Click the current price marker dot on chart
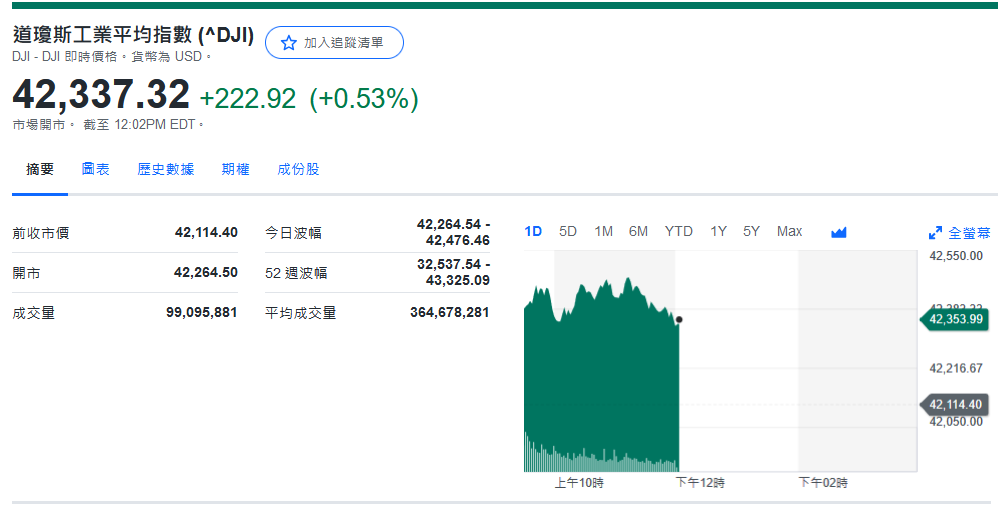 (679, 320)
